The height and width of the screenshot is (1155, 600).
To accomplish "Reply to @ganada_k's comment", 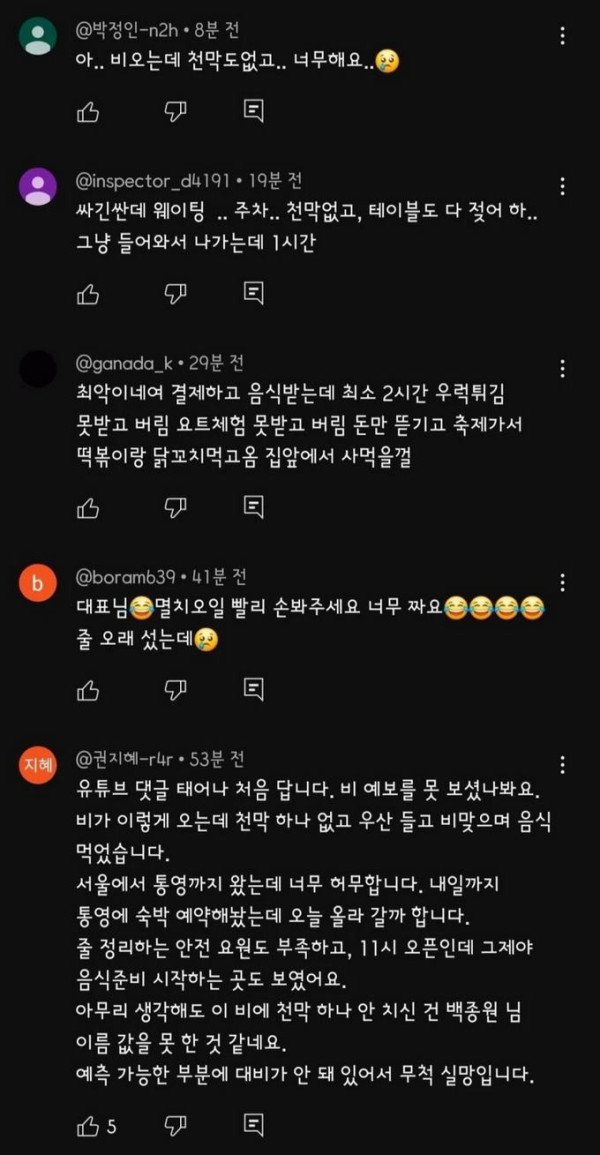I will click(x=253, y=506).
